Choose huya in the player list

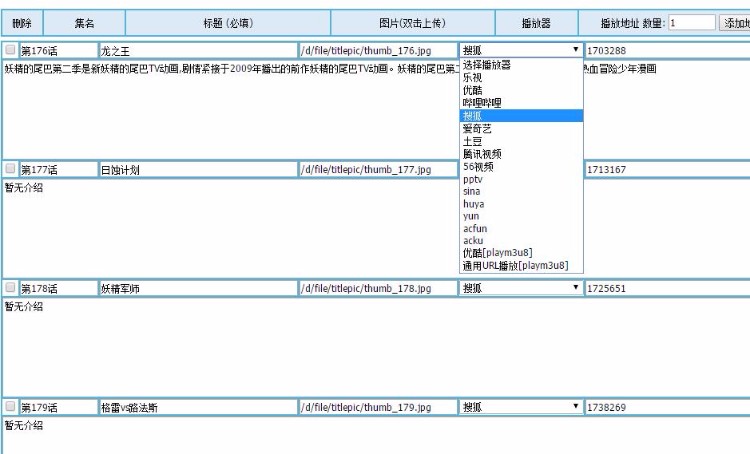[521, 204]
